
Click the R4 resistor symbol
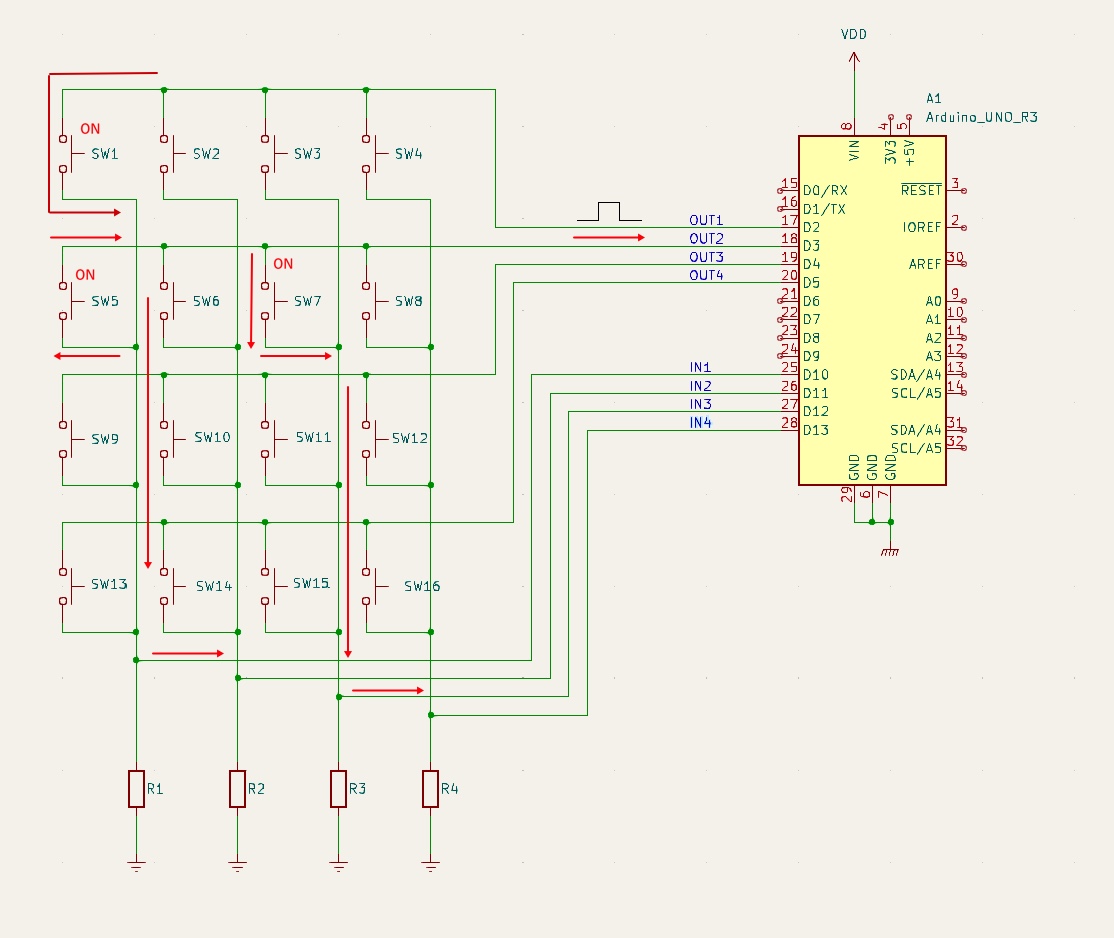[430, 789]
